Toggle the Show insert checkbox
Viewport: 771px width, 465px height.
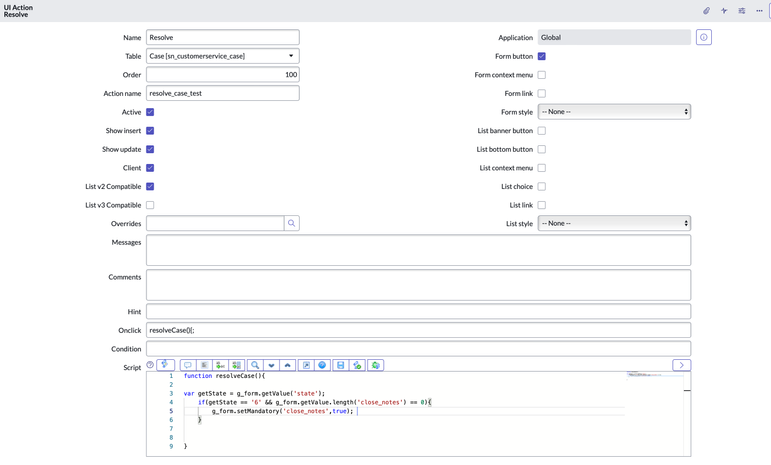pyautogui.click(x=150, y=131)
